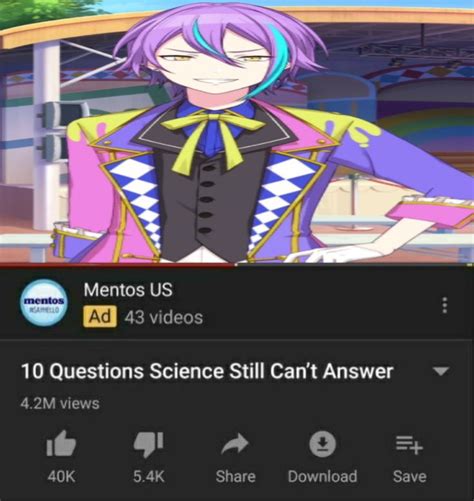Click the 40K likes count
This screenshot has height=501, width=474.
(61, 476)
